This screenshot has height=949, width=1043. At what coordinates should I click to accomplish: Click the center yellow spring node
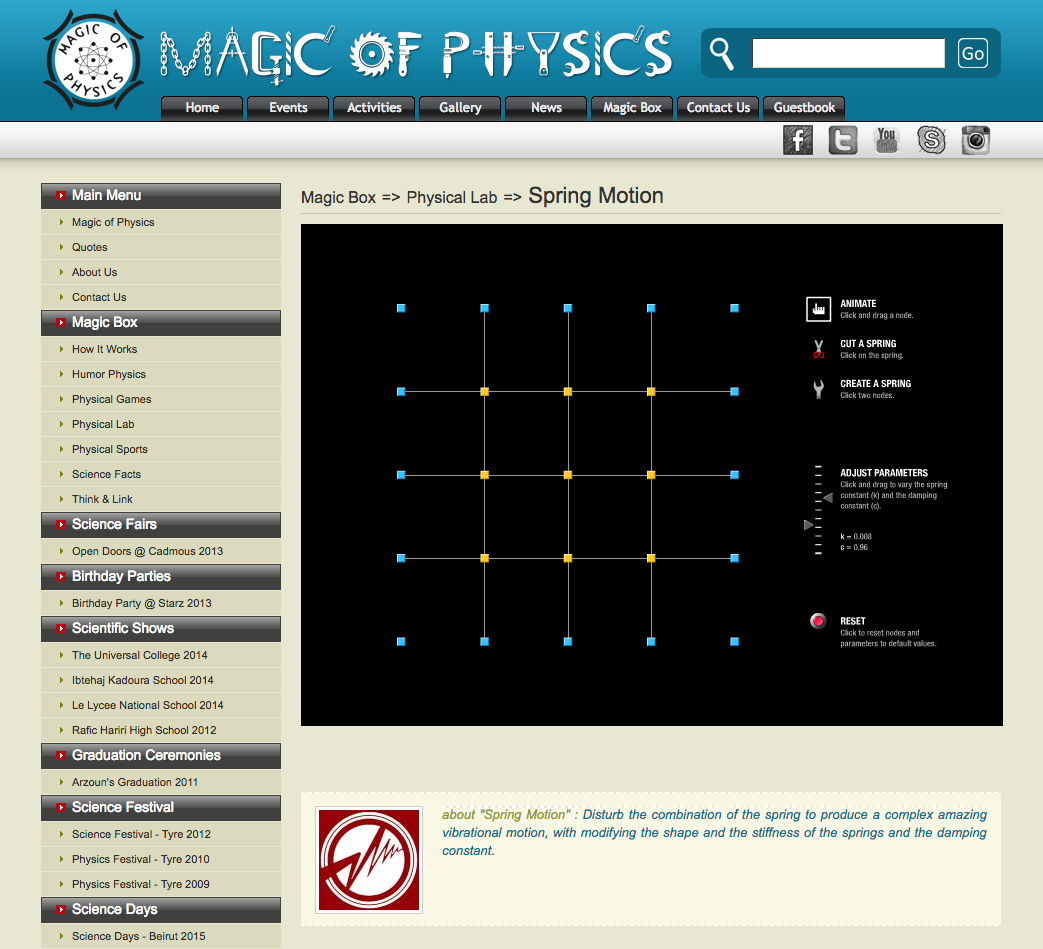point(567,475)
